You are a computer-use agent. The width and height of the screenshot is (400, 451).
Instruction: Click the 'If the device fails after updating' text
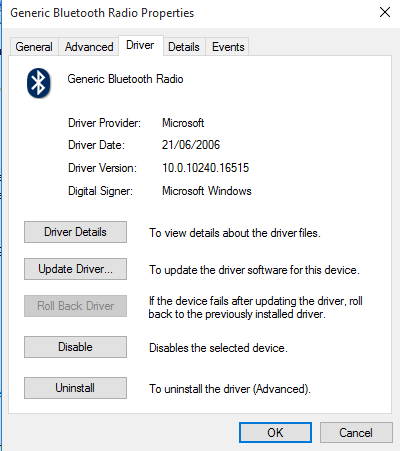pos(256,307)
